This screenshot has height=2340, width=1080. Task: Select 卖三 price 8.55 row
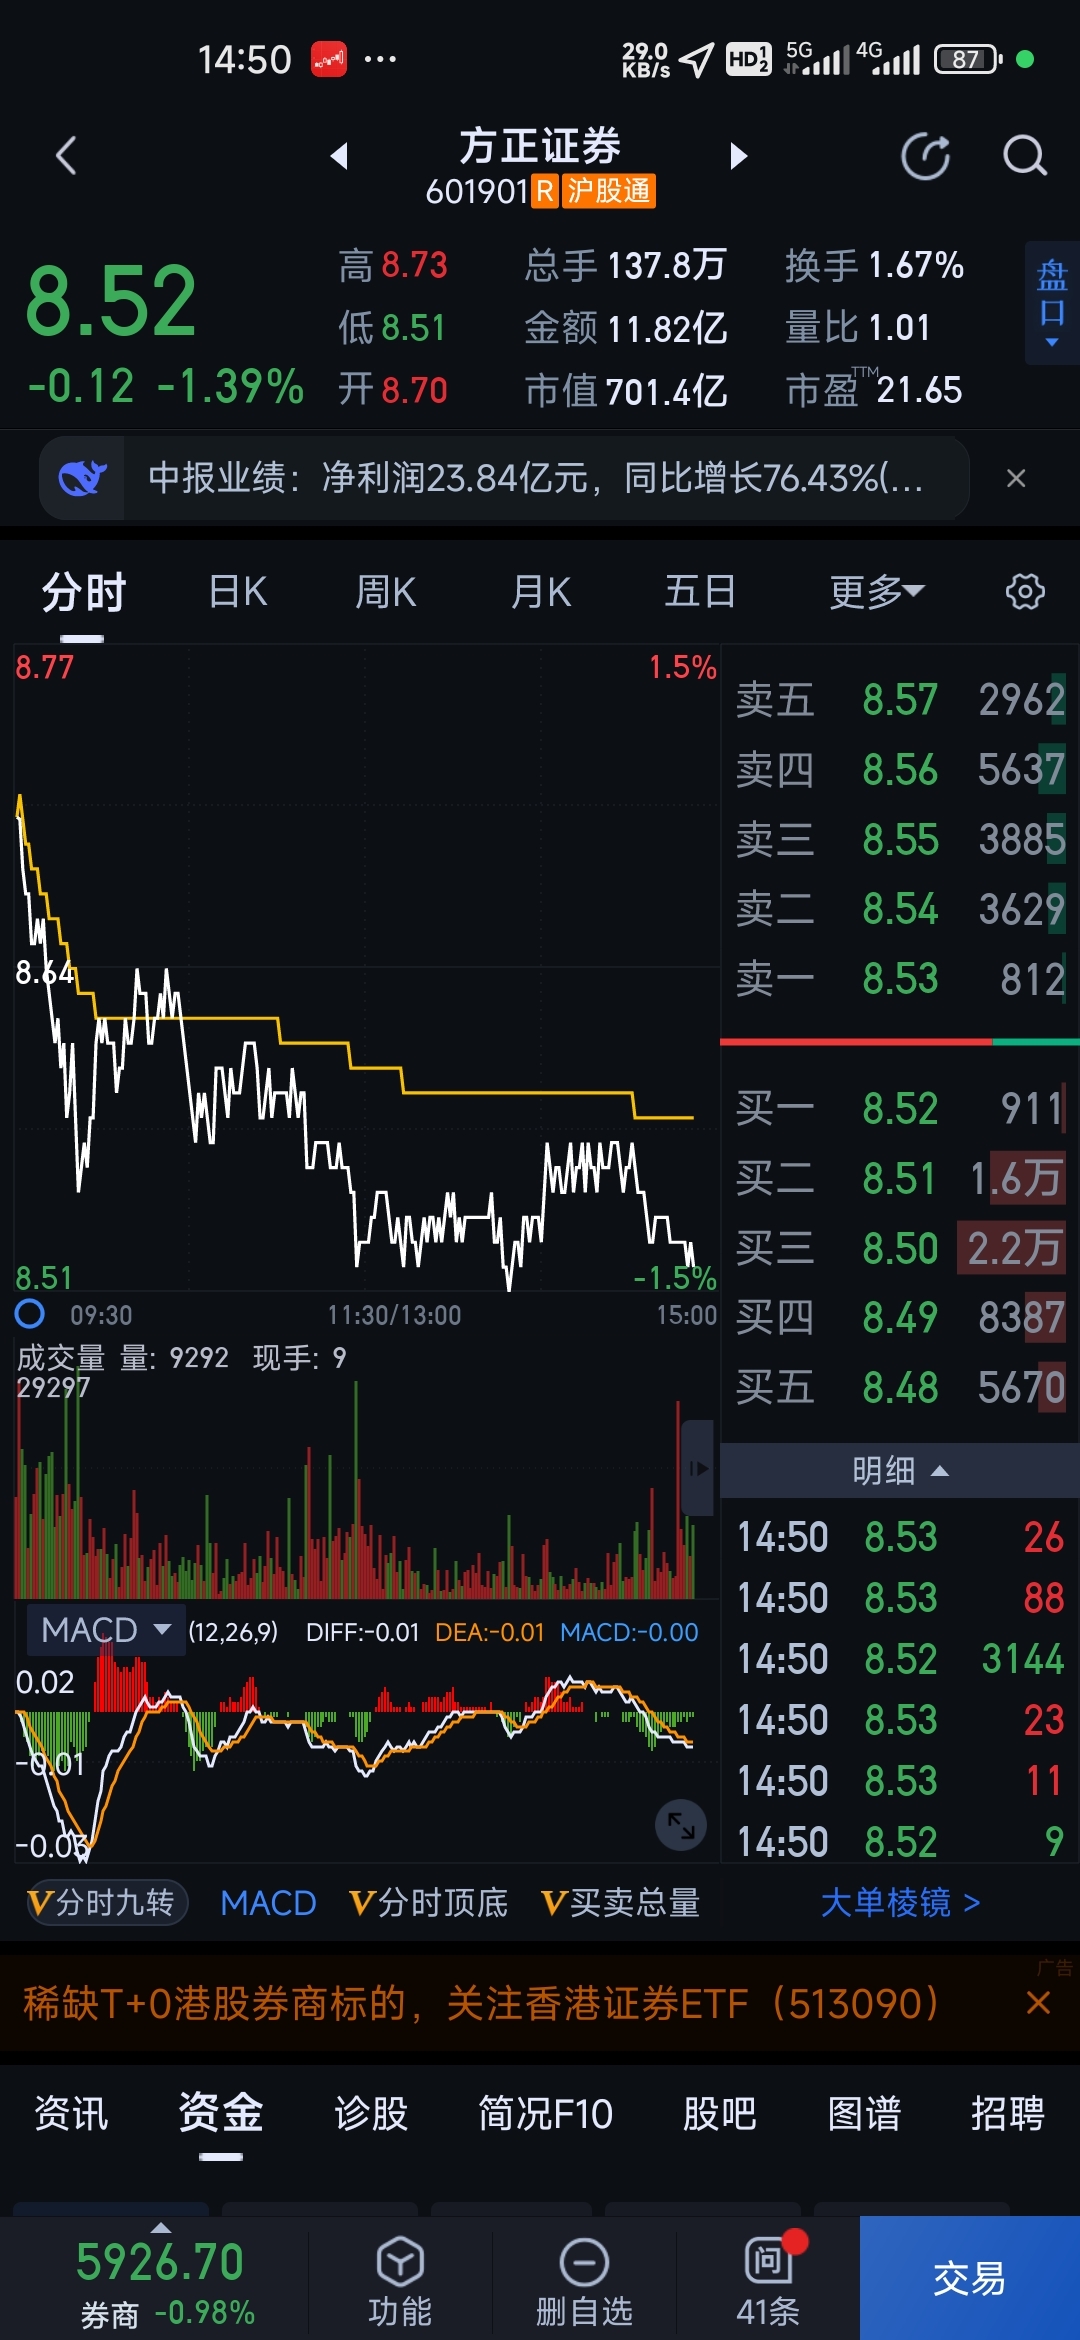pyautogui.click(x=900, y=840)
